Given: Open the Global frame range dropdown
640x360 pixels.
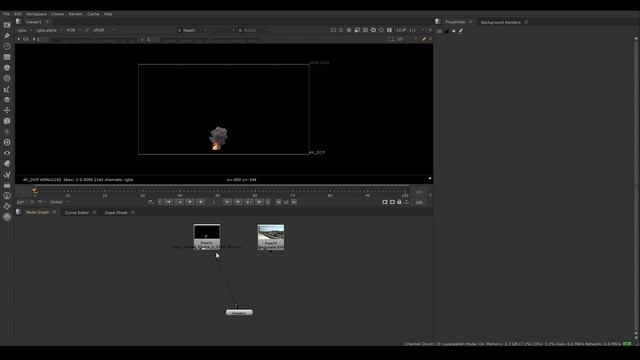Looking at the screenshot, I should [59, 202].
